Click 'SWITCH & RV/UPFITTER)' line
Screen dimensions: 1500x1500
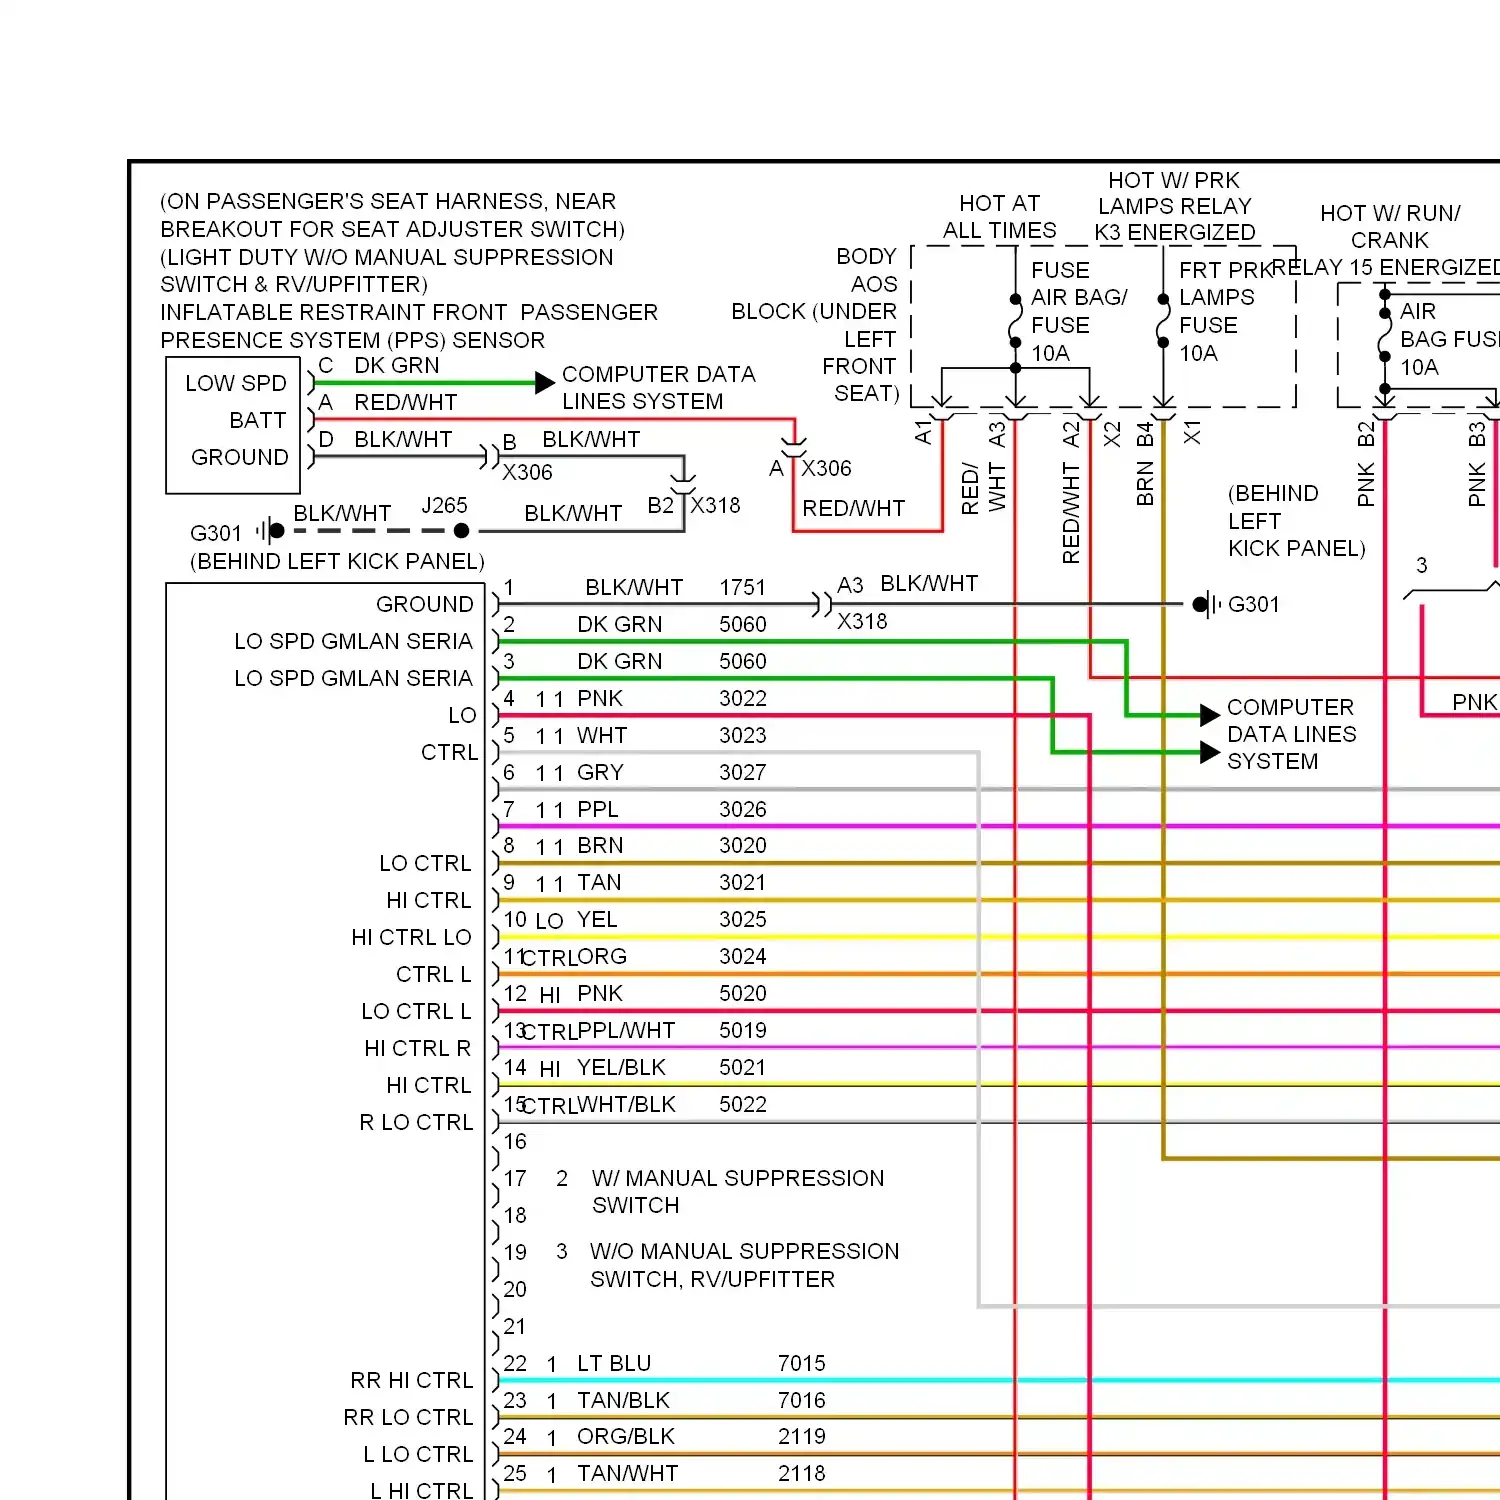click(294, 284)
